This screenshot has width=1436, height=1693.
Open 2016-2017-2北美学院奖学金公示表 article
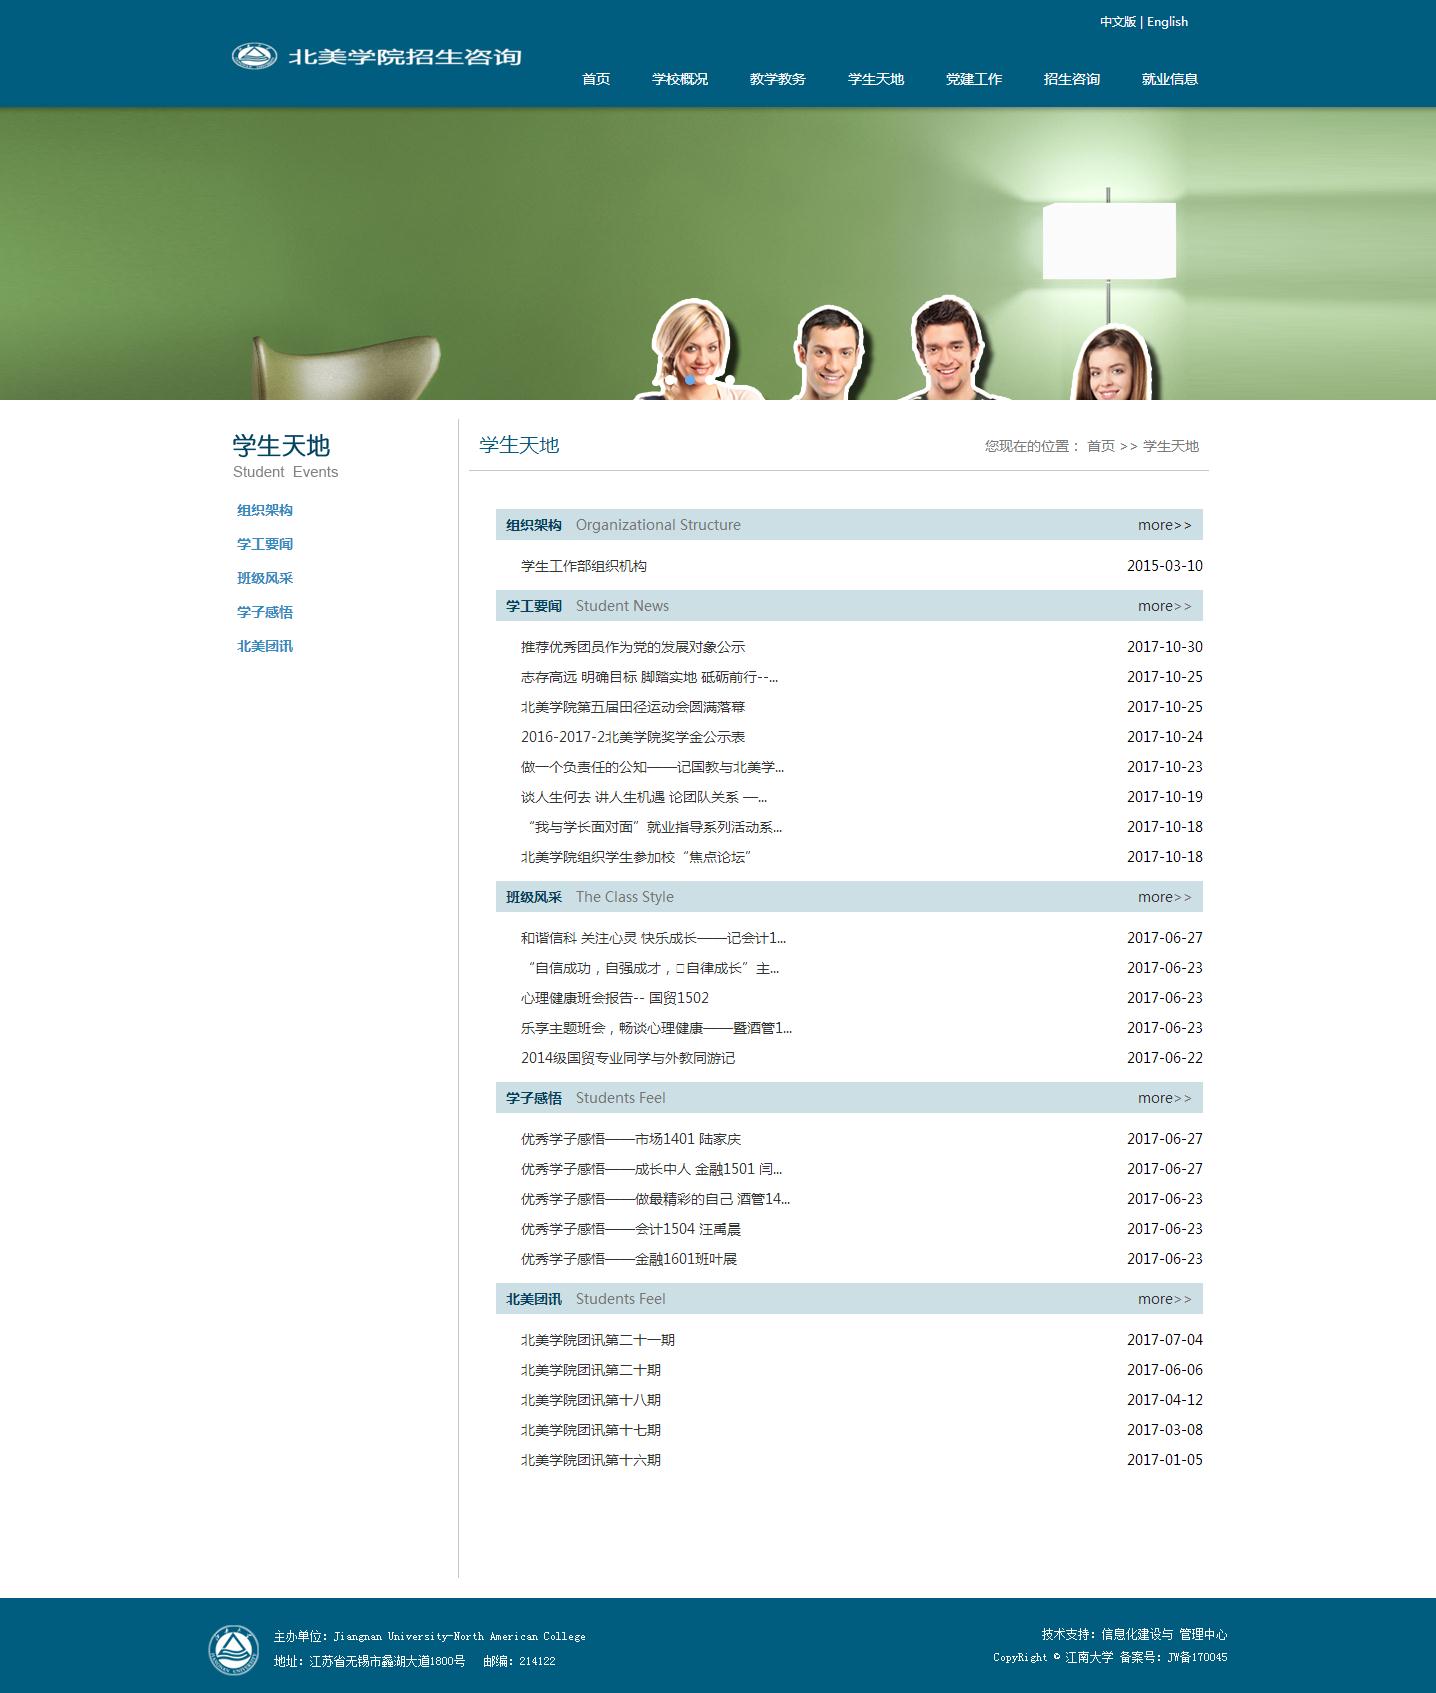tap(632, 737)
